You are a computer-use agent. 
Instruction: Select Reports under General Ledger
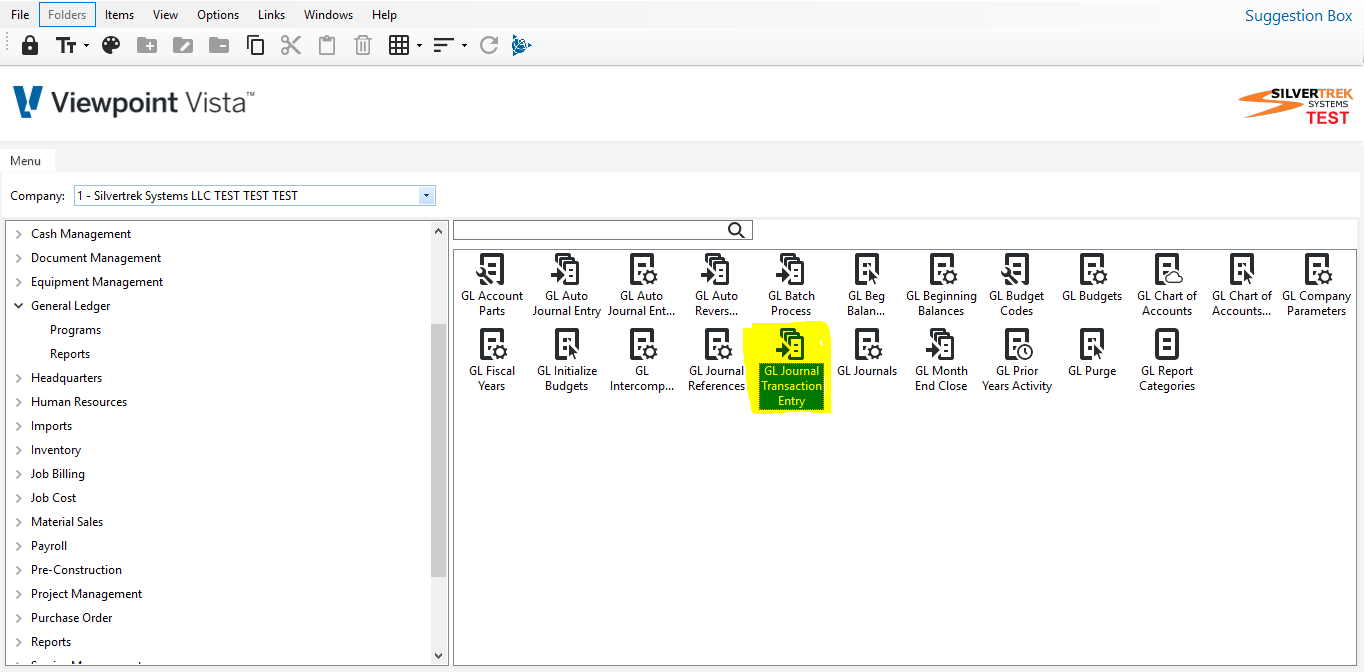point(70,354)
